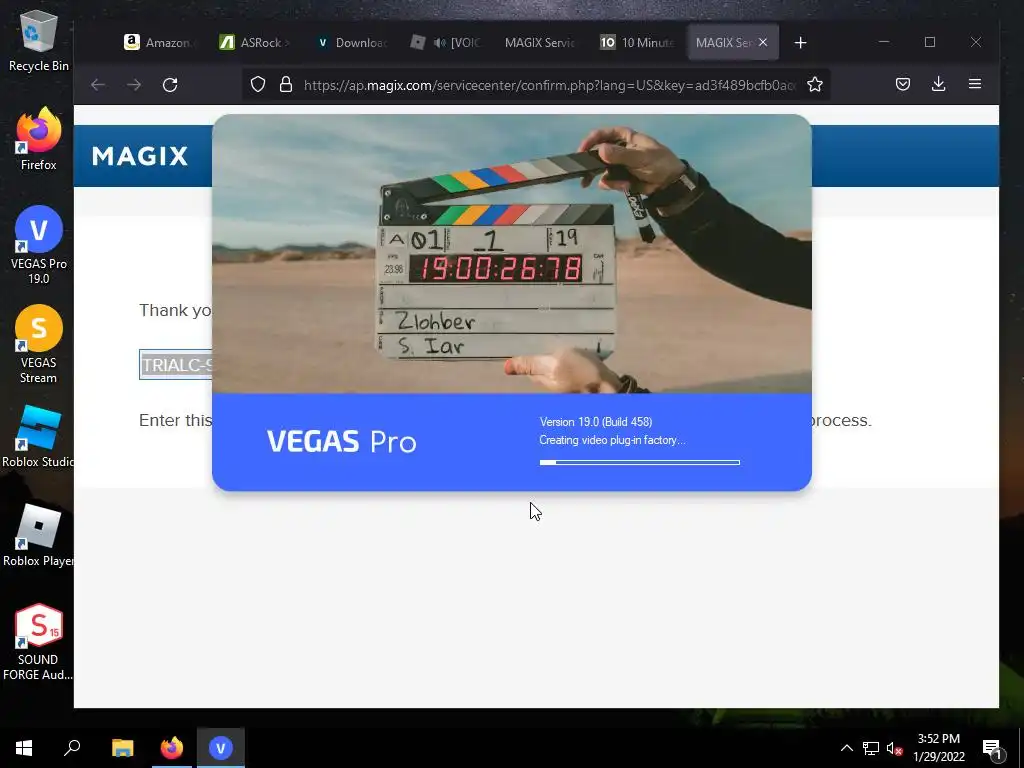This screenshot has width=1024, height=768.
Task: Open the tracking protection shield icon
Action: coord(258,84)
